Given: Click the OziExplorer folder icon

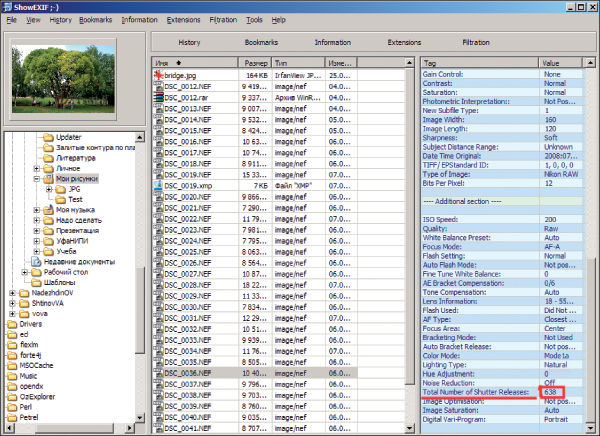Looking at the screenshot, I should click(x=10, y=397).
